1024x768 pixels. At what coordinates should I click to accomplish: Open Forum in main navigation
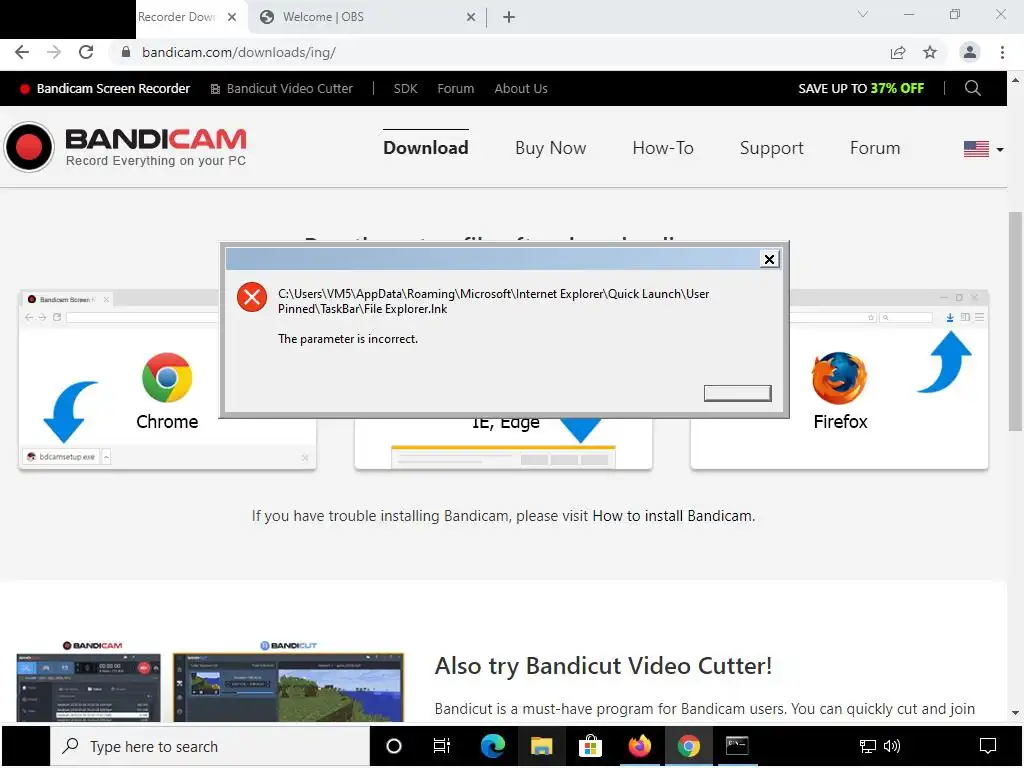click(x=874, y=148)
